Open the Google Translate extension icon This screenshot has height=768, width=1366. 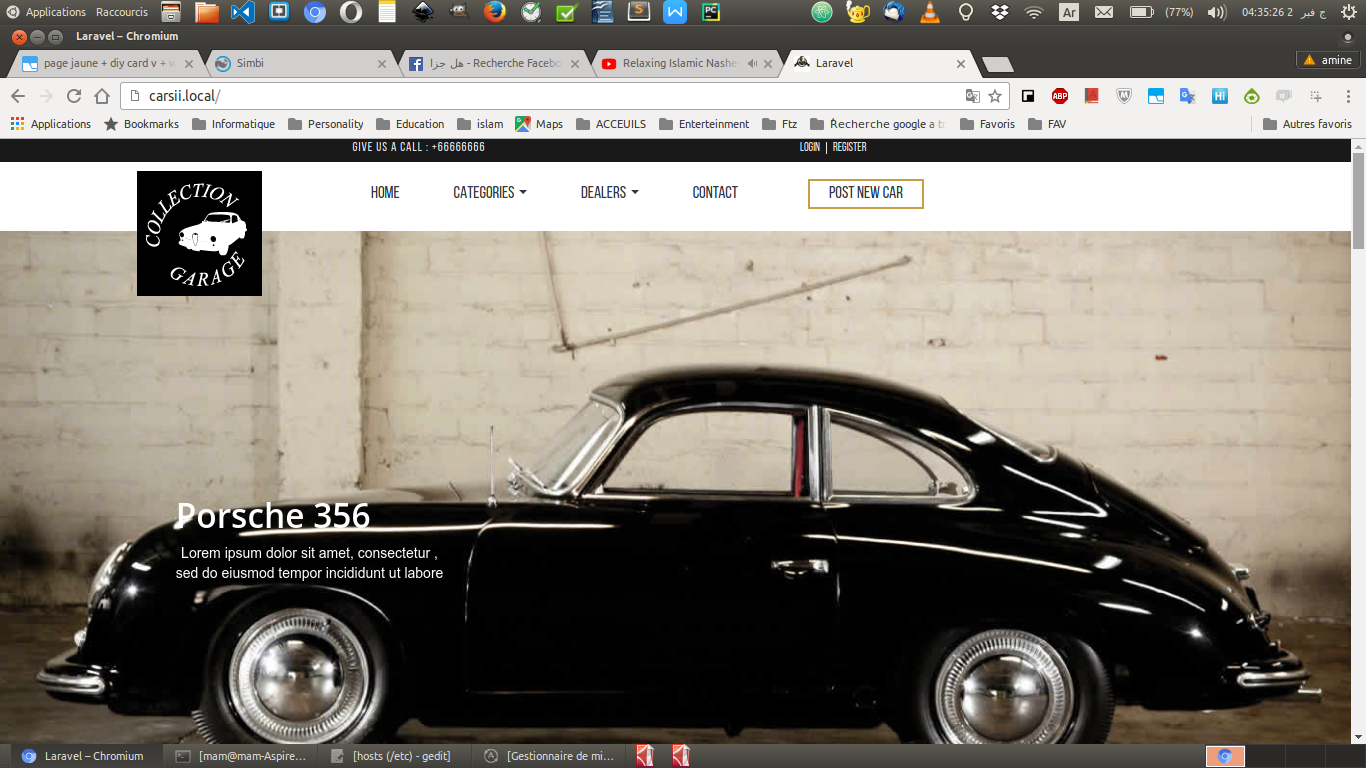[1187, 96]
